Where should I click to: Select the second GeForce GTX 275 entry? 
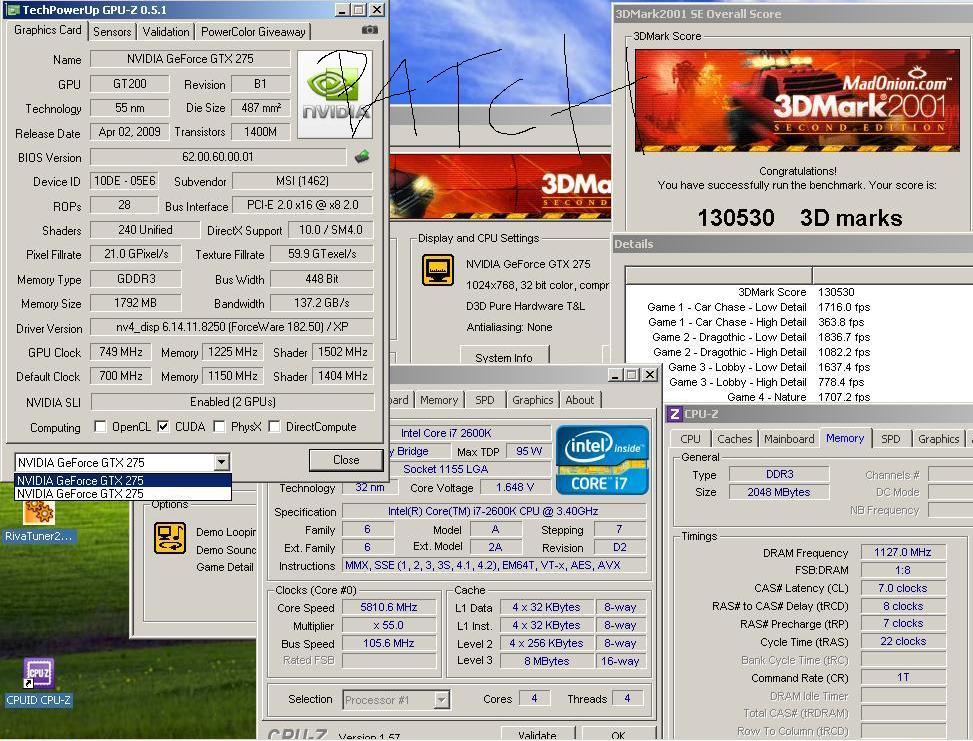coord(80,494)
